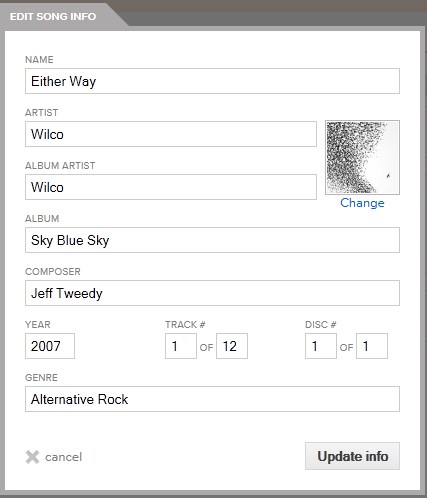This screenshot has height=498, width=427.
Task: Click the cancel text link
Action: click(63, 457)
